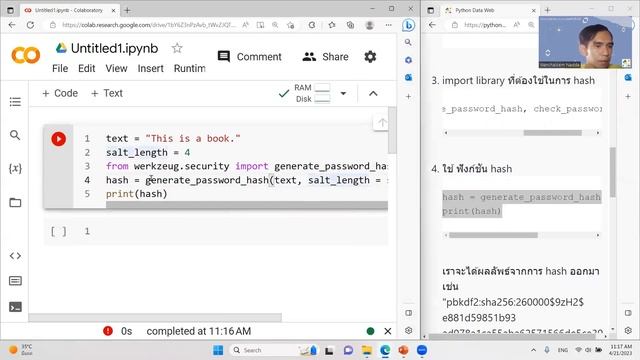Open Colab find and replace sidebar

click(x=15, y=135)
